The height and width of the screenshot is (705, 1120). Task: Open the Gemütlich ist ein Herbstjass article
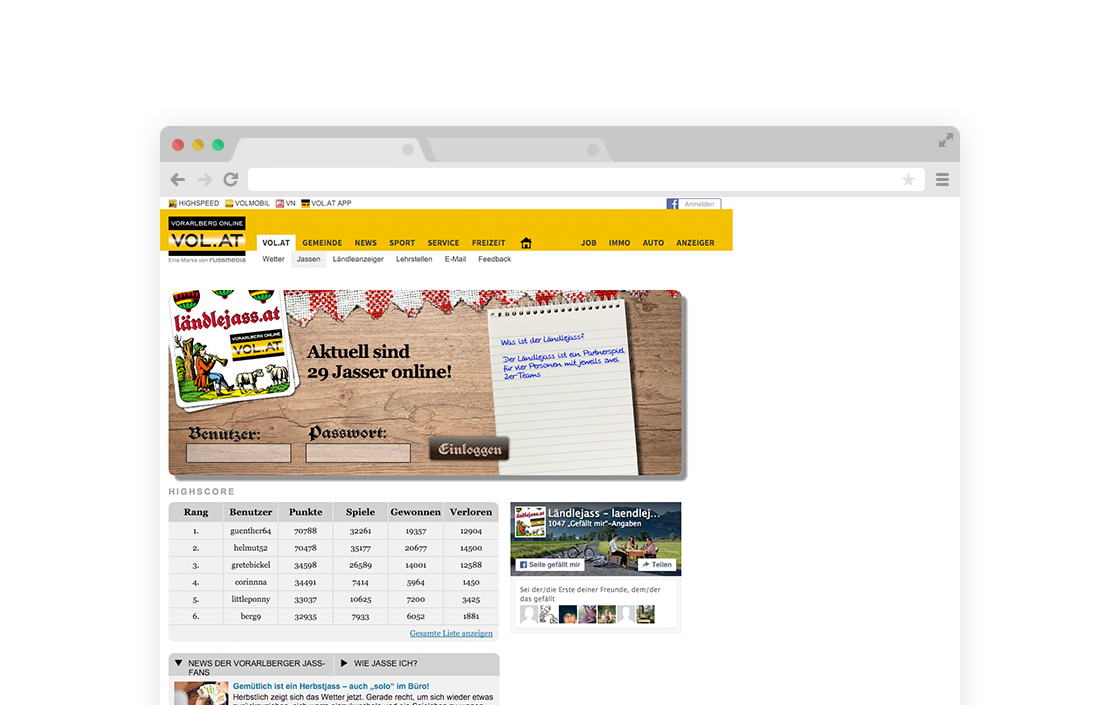[331, 686]
